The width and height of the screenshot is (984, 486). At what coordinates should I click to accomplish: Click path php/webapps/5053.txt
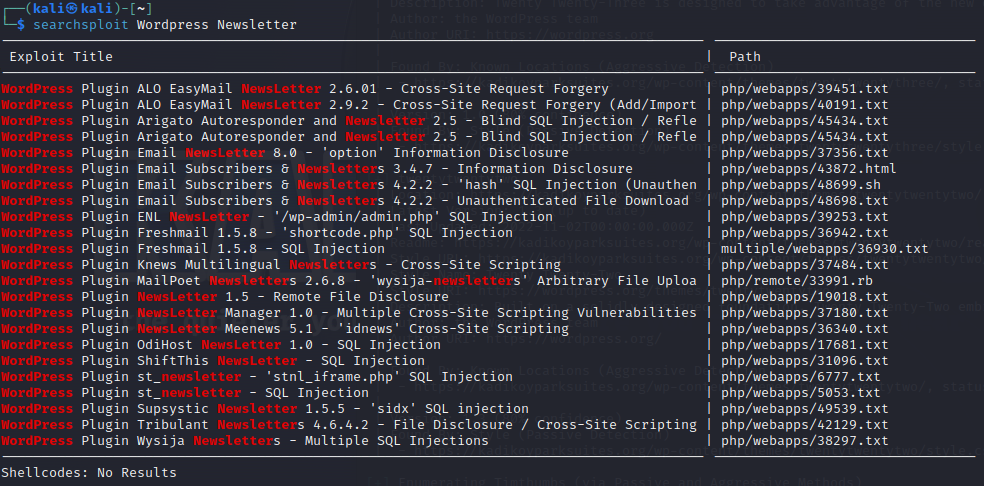coord(801,393)
